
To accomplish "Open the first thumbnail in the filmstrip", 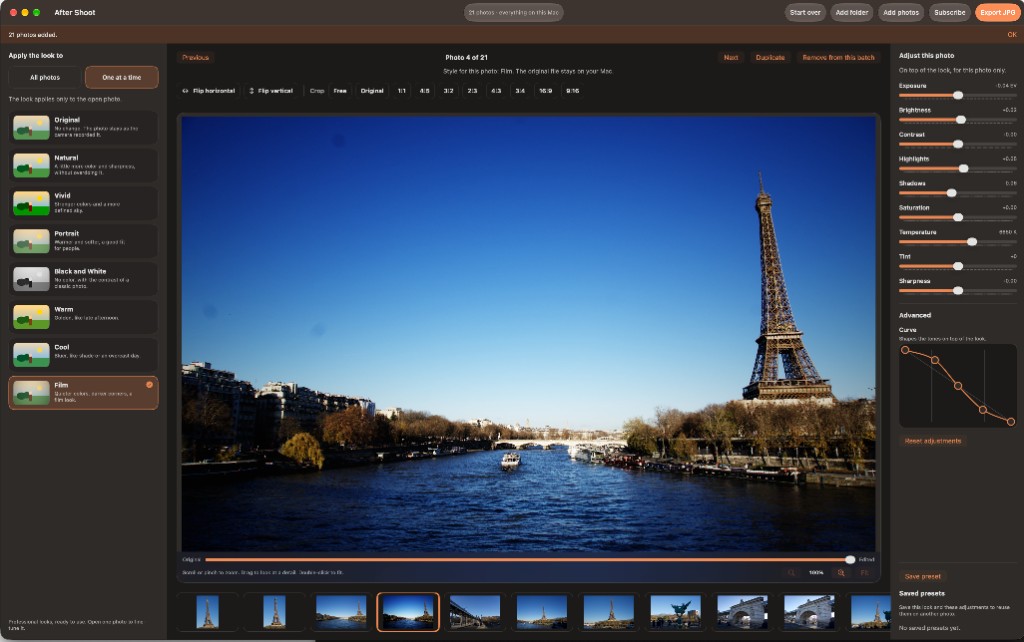I will pos(208,612).
